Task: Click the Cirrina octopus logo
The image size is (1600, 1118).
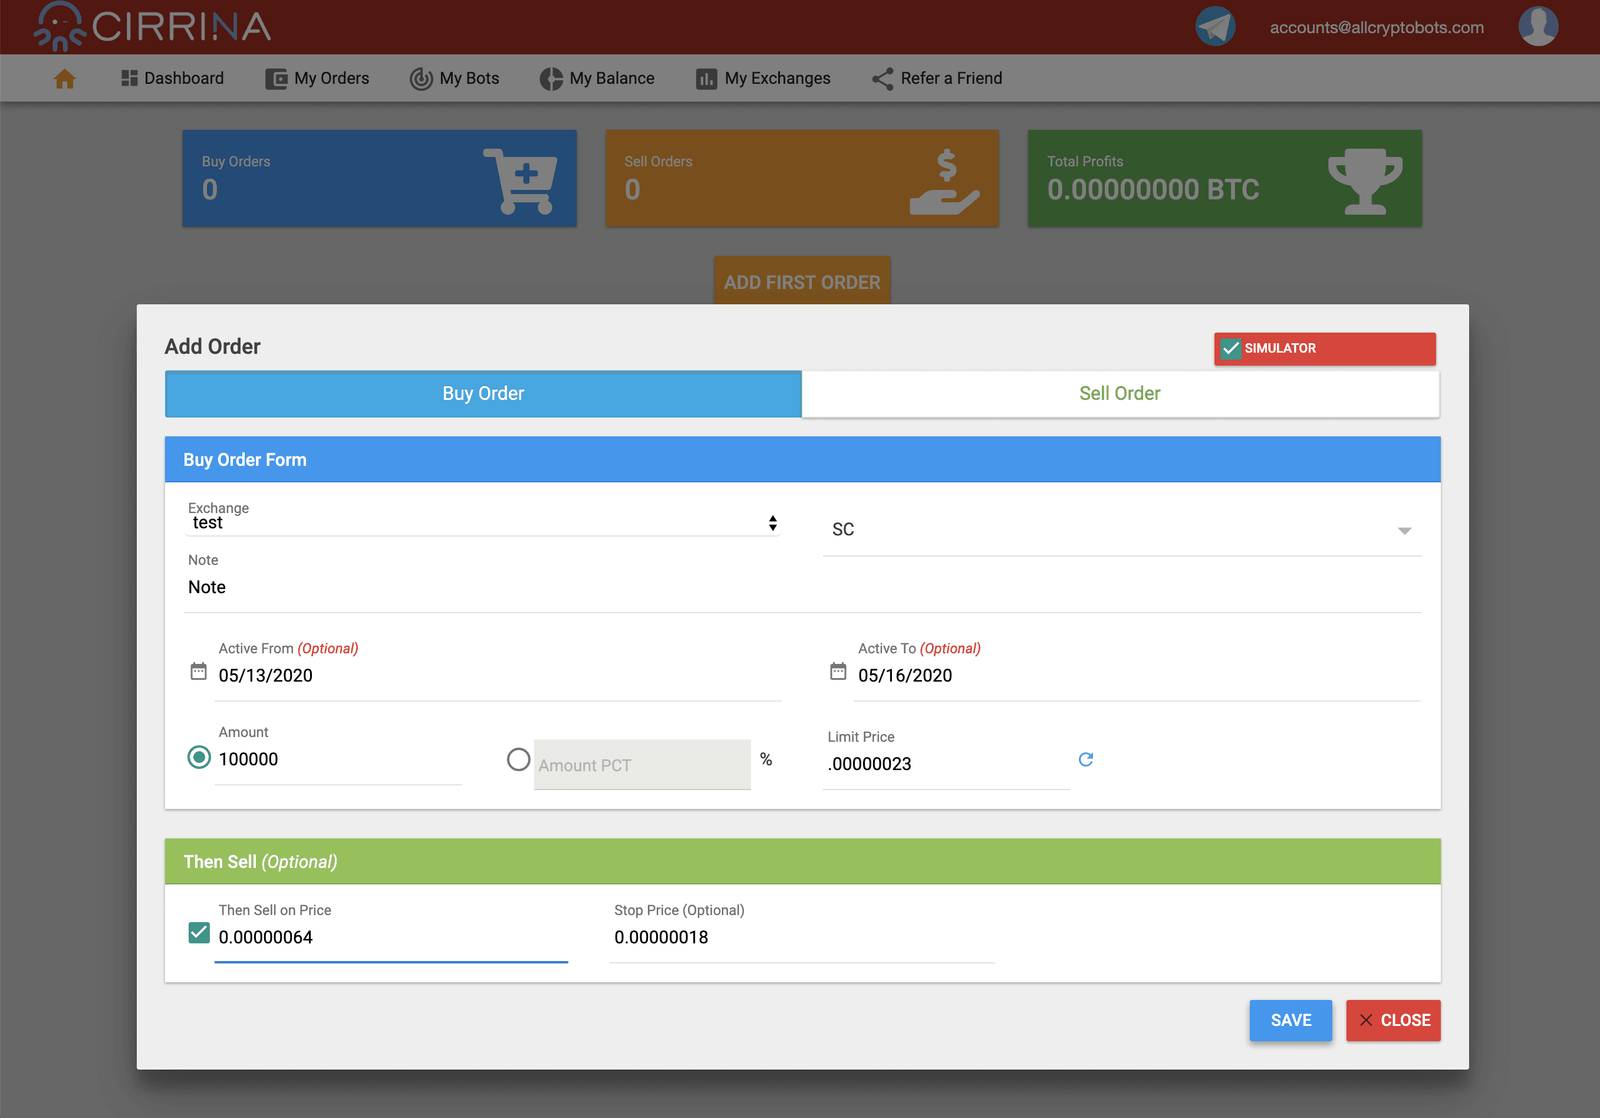Action: [59, 27]
